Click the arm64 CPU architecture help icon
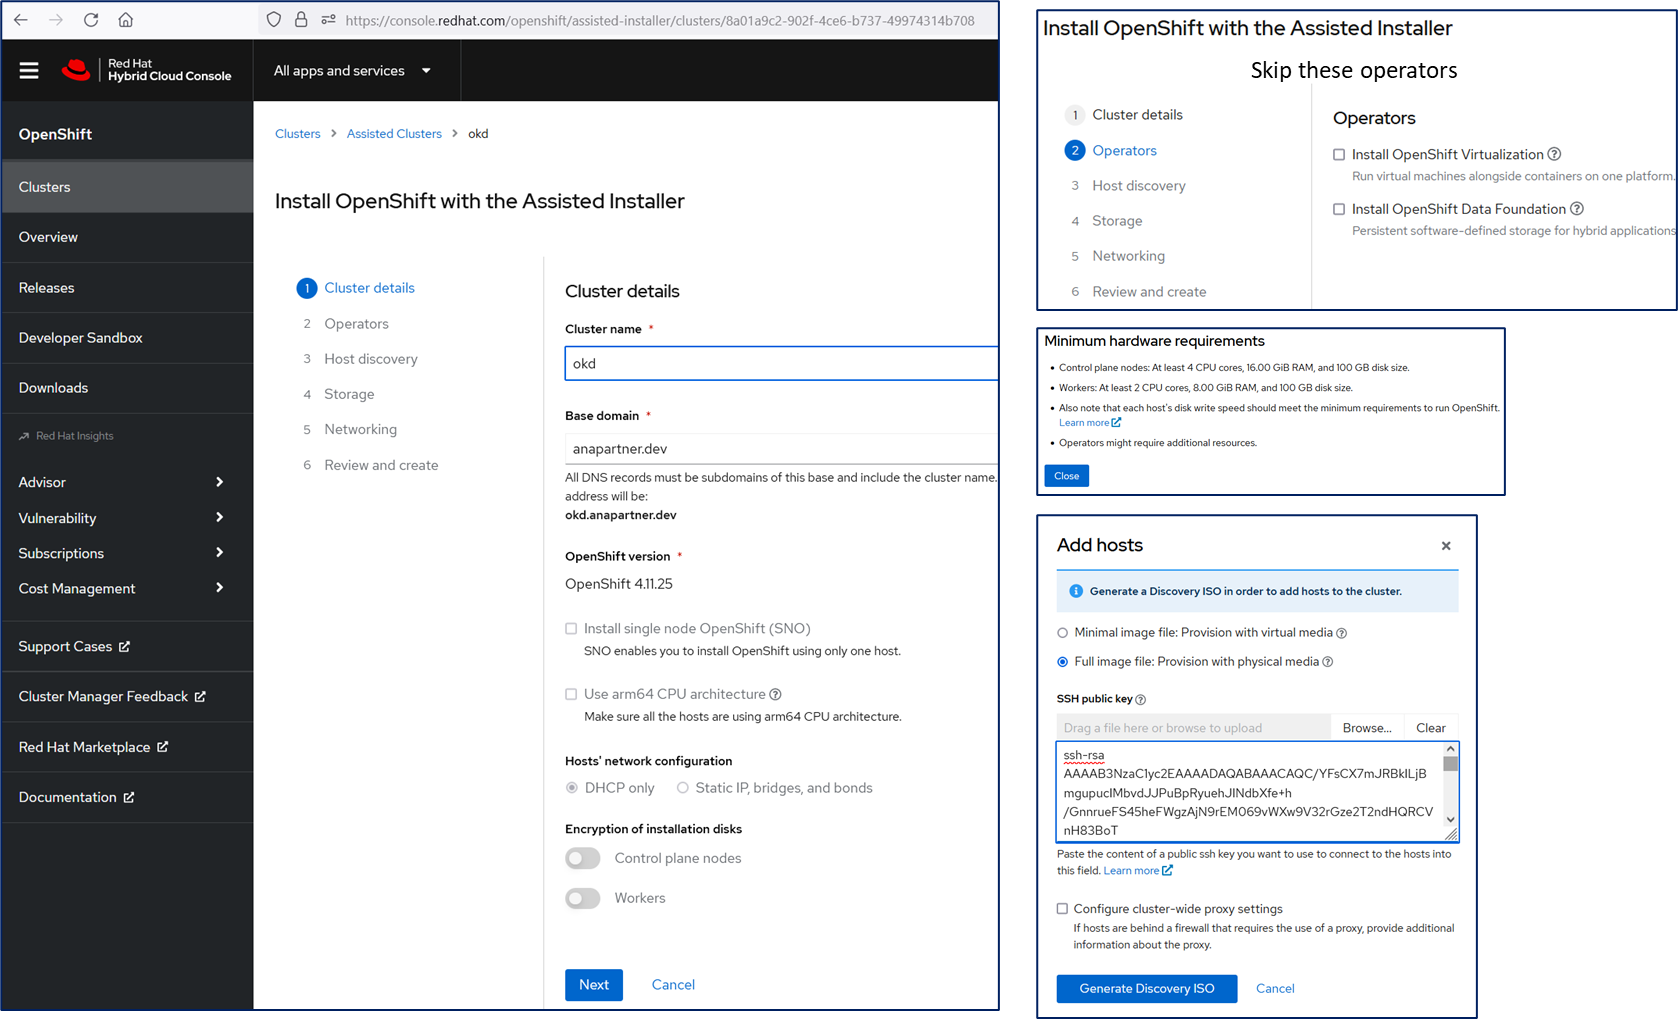 [776, 694]
